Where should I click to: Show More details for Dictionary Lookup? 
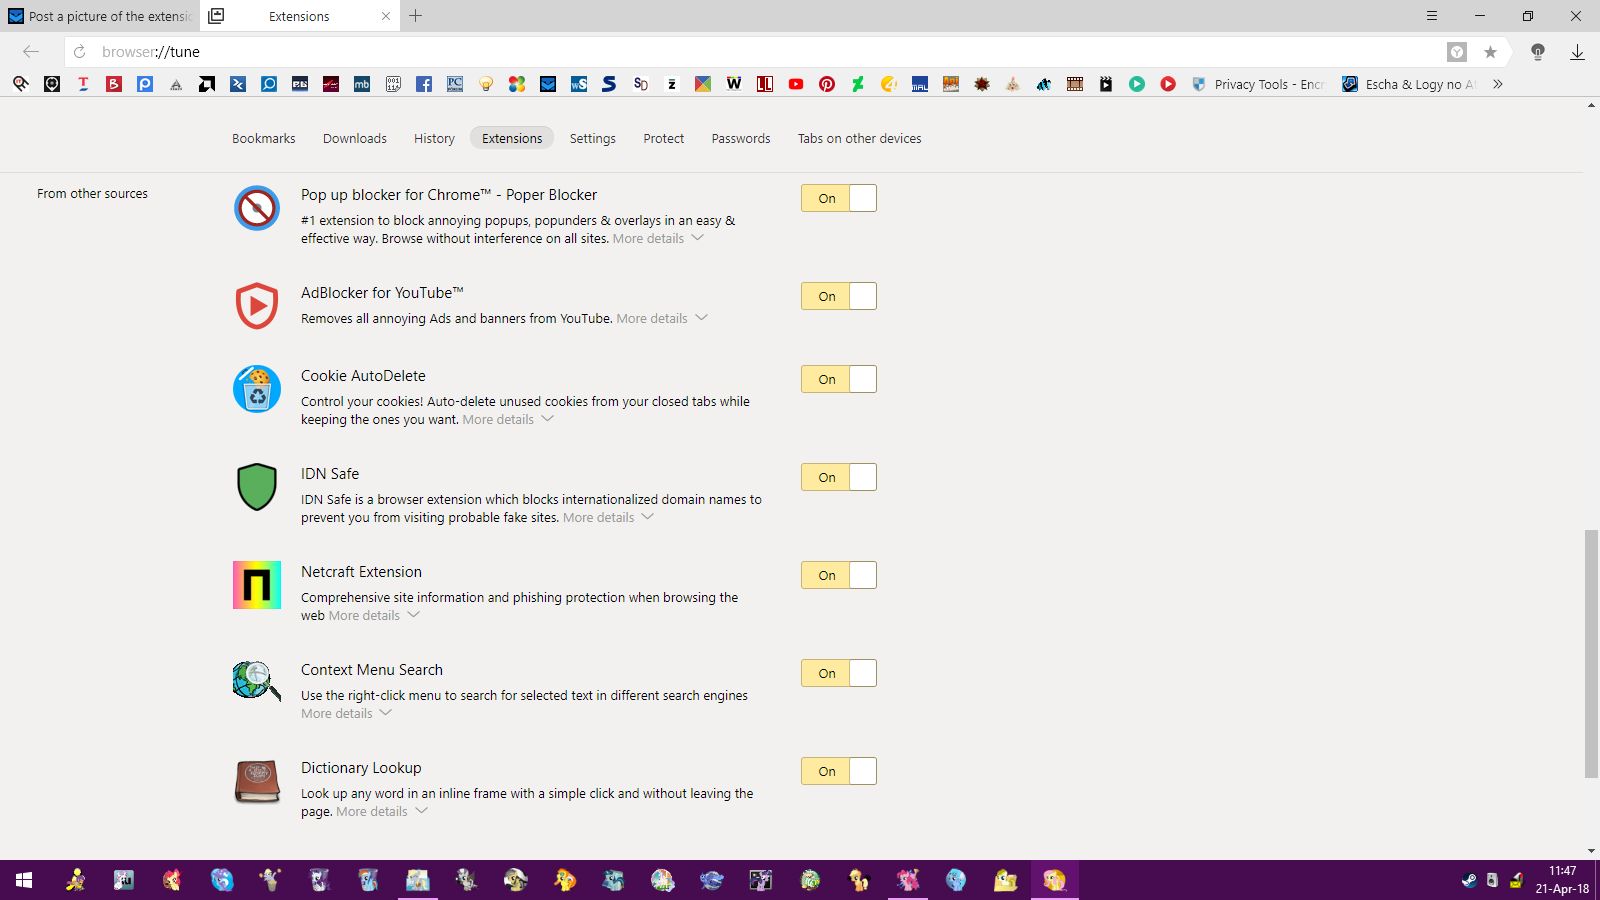pyautogui.click(x=382, y=812)
